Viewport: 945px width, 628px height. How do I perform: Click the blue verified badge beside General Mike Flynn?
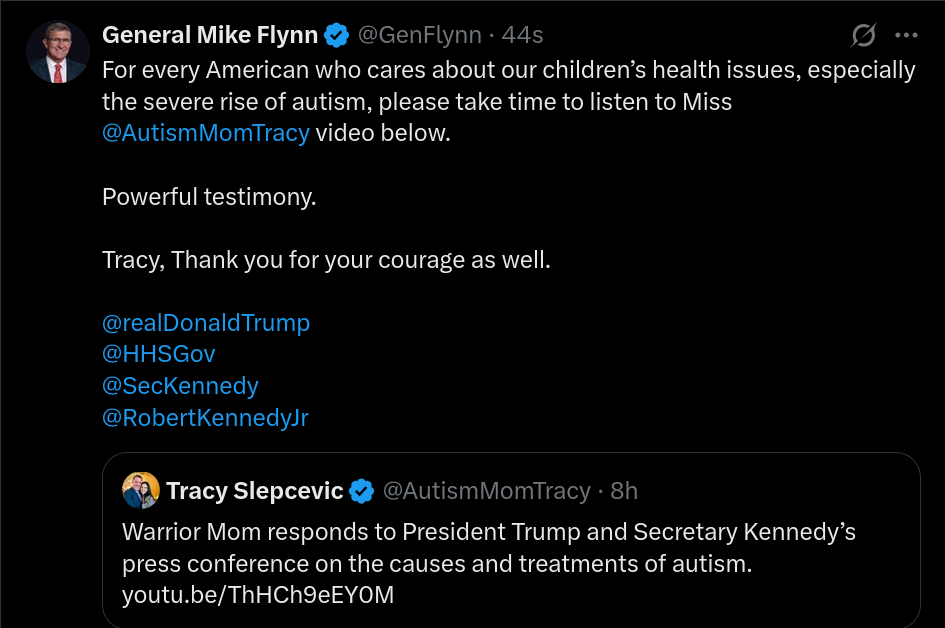pos(337,36)
